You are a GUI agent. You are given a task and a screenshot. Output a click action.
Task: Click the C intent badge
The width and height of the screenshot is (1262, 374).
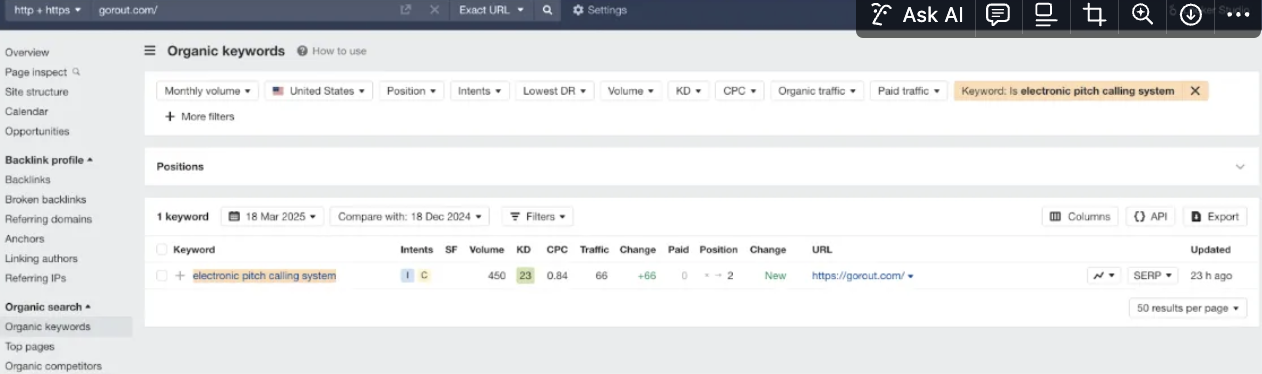(424, 276)
